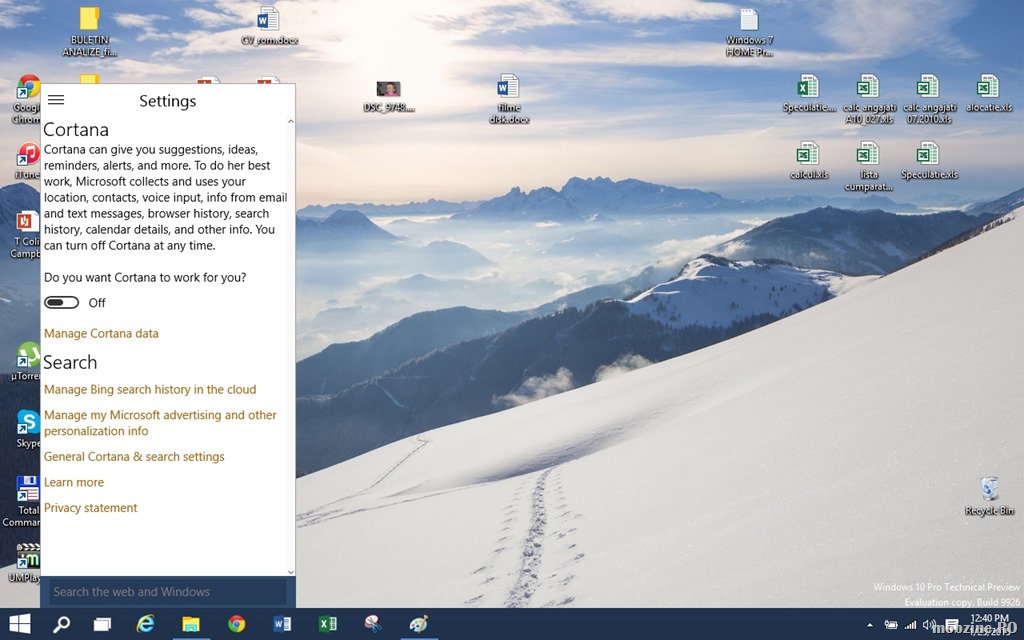Open the volume speaker tray icon
Viewport: 1024px width, 640px height.
click(929, 625)
